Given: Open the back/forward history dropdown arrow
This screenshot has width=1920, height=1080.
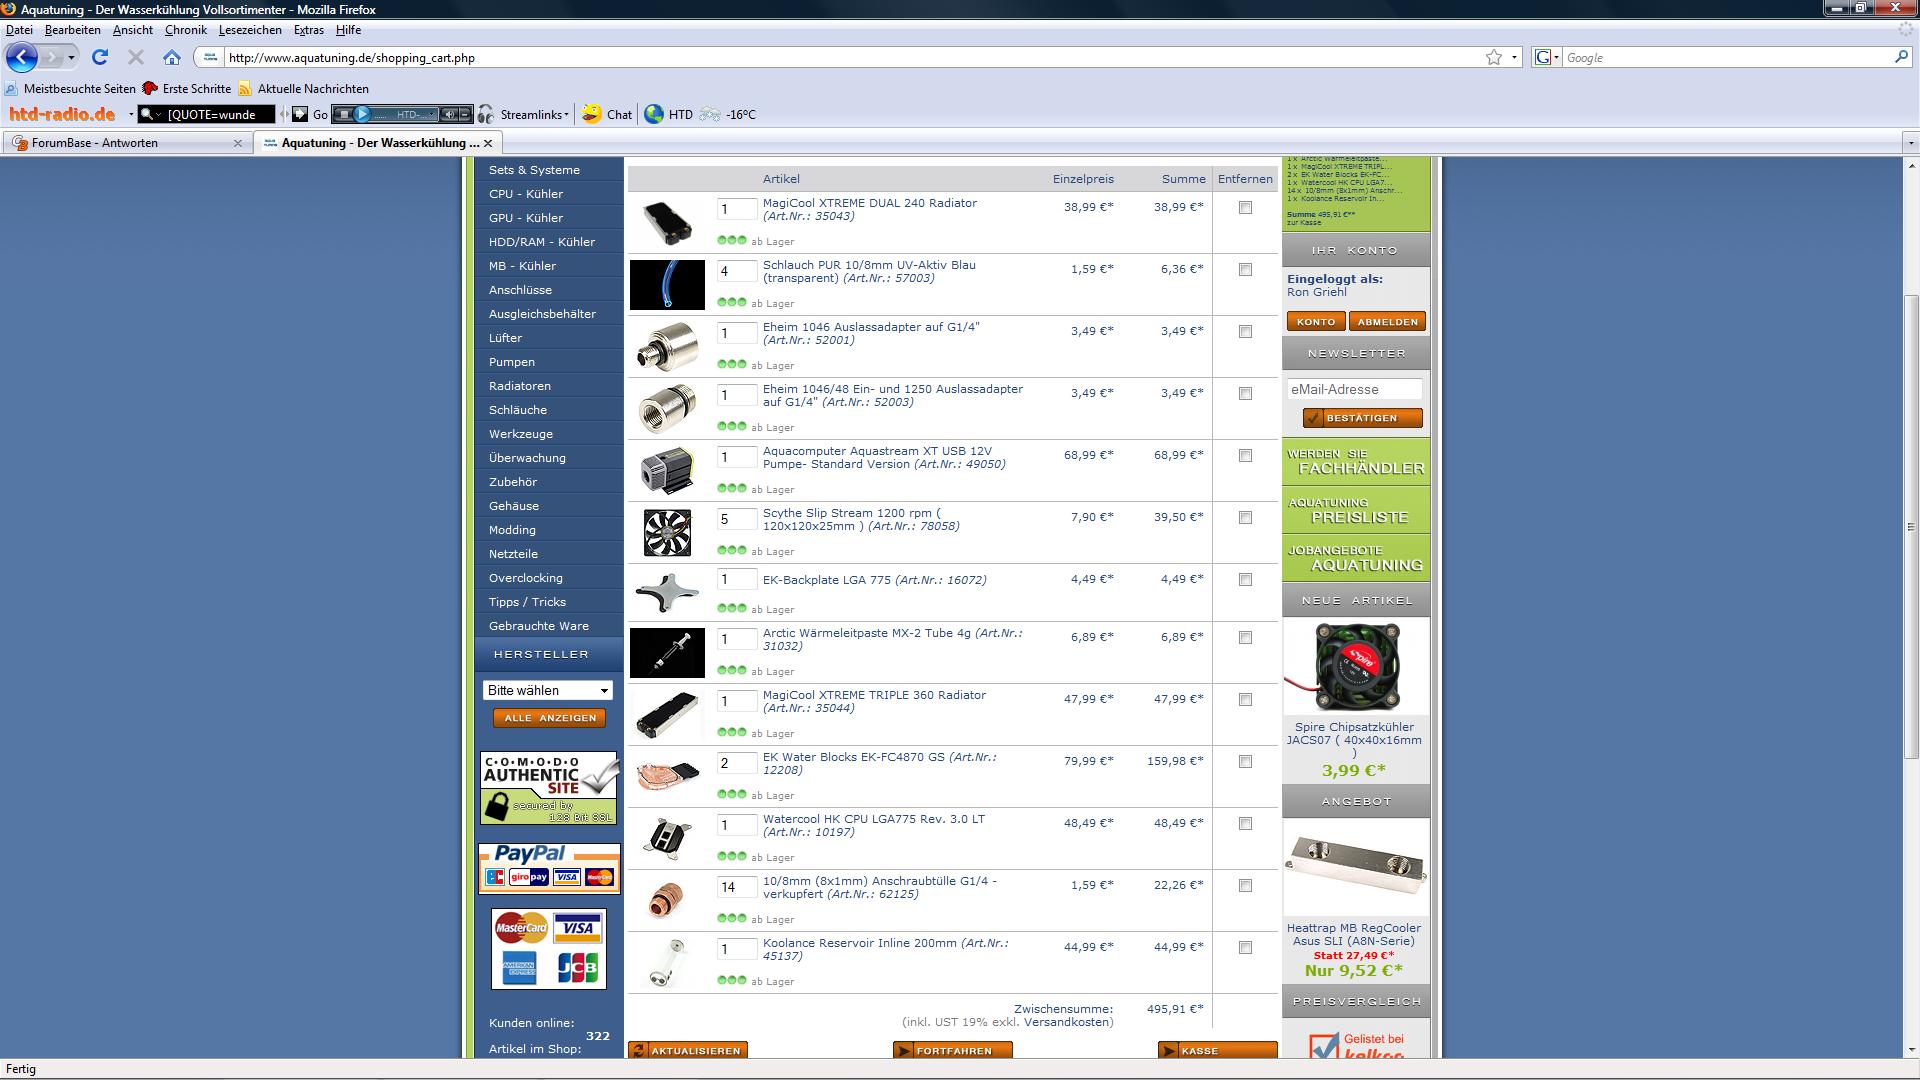Looking at the screenshot, I should [x=71, y=57].
